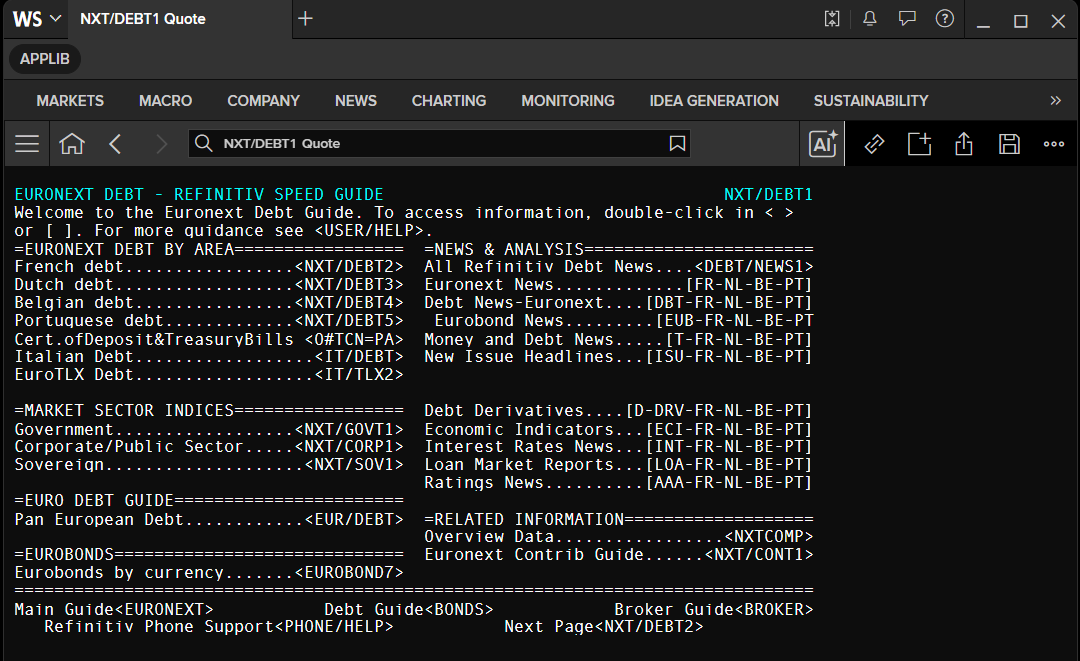
Task: Open Main Guide <EURONEXT> link
Action: click(x=165, y=609)
